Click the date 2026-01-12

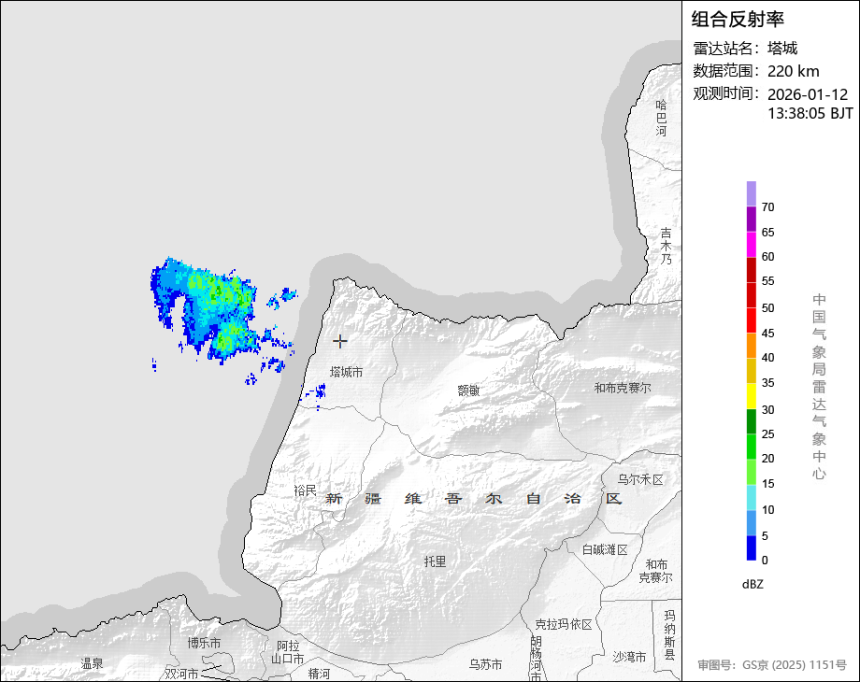807,94
